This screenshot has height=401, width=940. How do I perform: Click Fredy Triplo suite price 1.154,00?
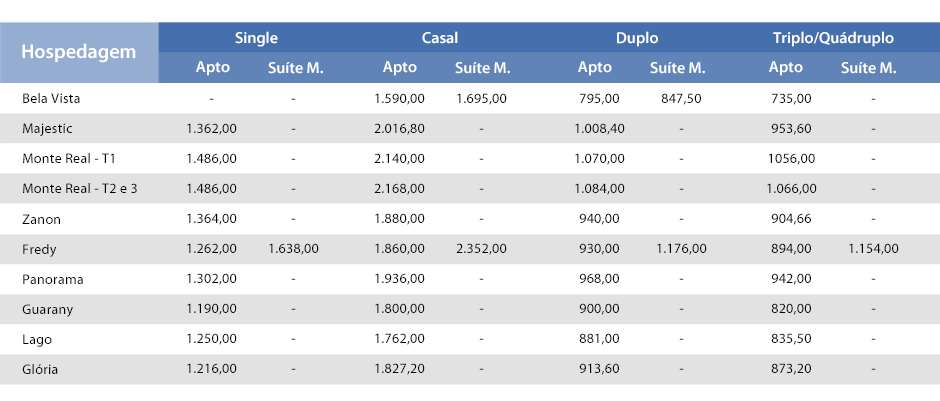tap(873, 249)
